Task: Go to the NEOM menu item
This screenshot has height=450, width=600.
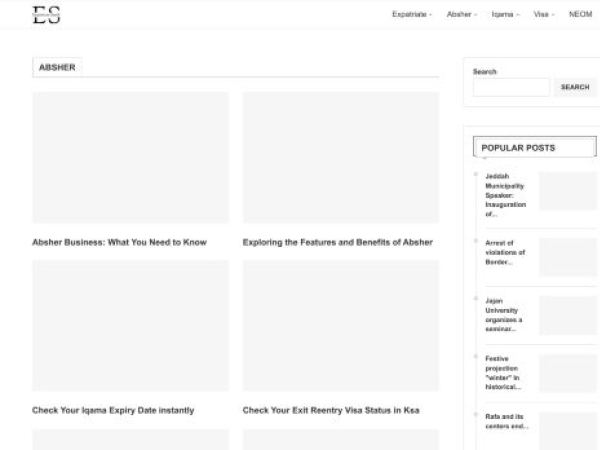Action: (580, 15)
